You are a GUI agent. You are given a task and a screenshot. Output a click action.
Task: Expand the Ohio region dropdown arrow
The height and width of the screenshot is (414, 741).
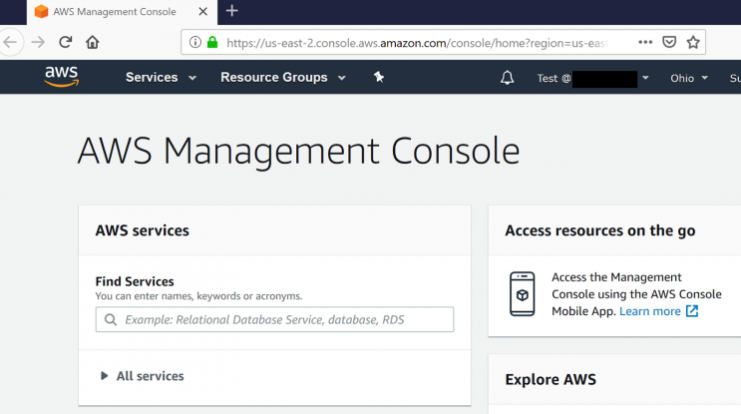pyautogui.click(x=705, y=78)
